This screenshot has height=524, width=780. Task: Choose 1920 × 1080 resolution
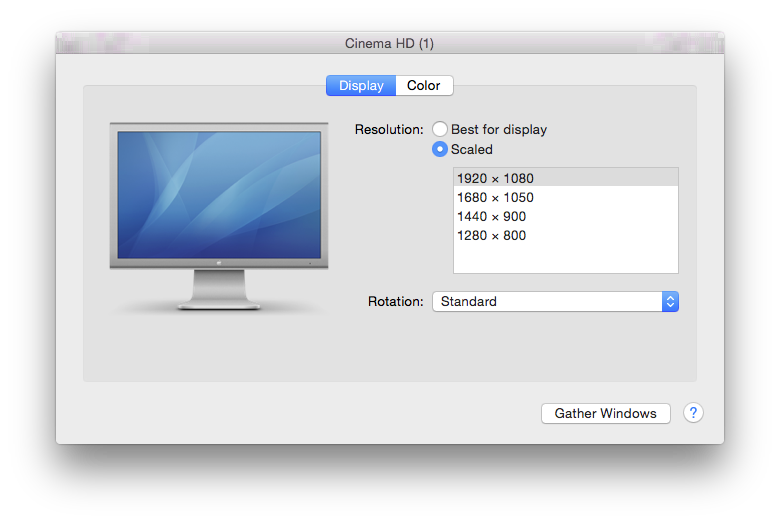pyautogui.click(x=566, y=178)
